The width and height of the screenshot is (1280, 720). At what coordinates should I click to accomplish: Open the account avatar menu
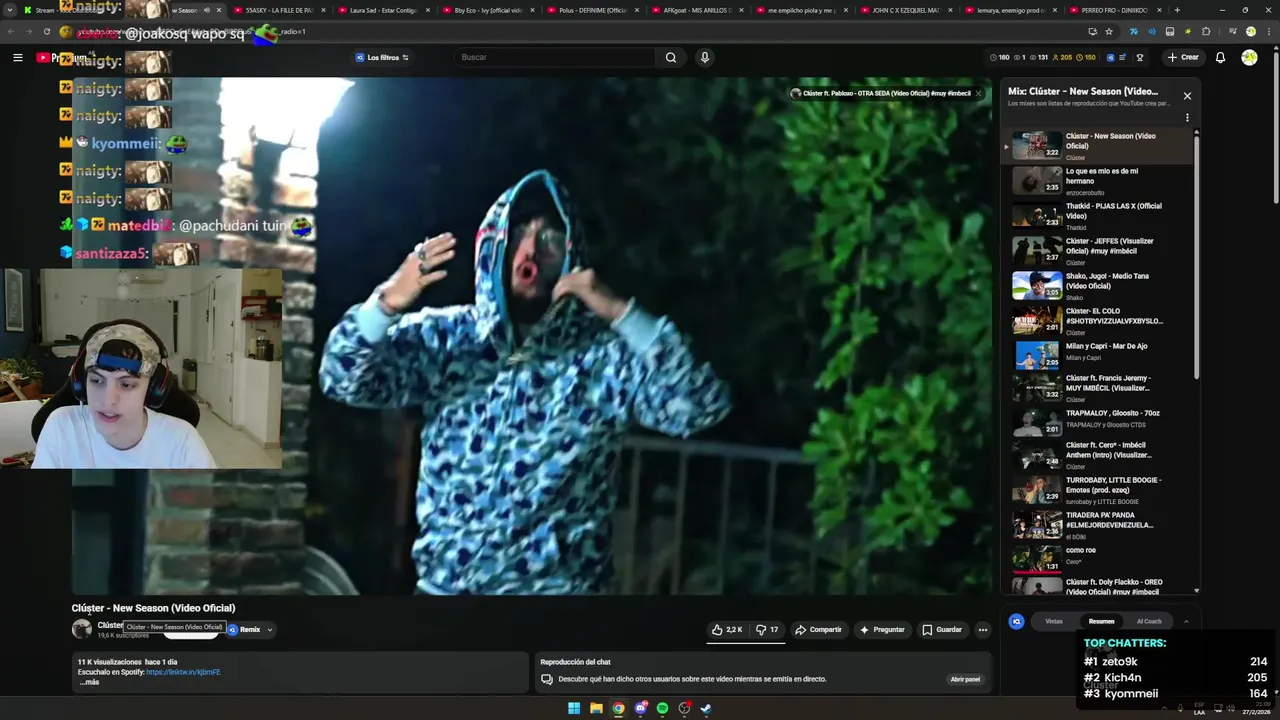[x=1249, y=57]
